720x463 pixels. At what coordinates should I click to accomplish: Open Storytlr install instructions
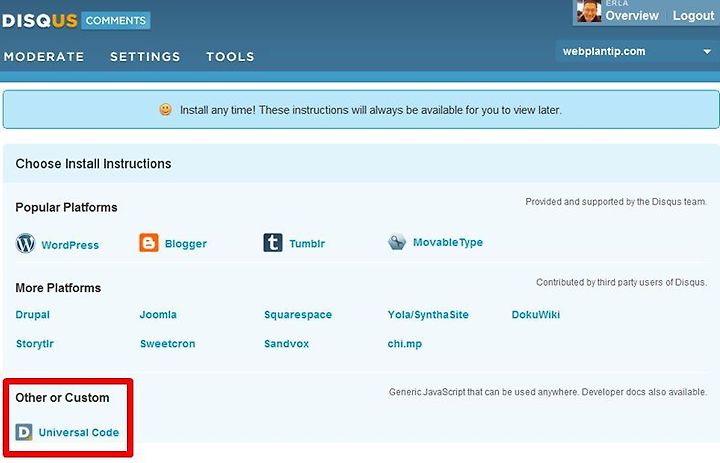click(x=35, y=344)
